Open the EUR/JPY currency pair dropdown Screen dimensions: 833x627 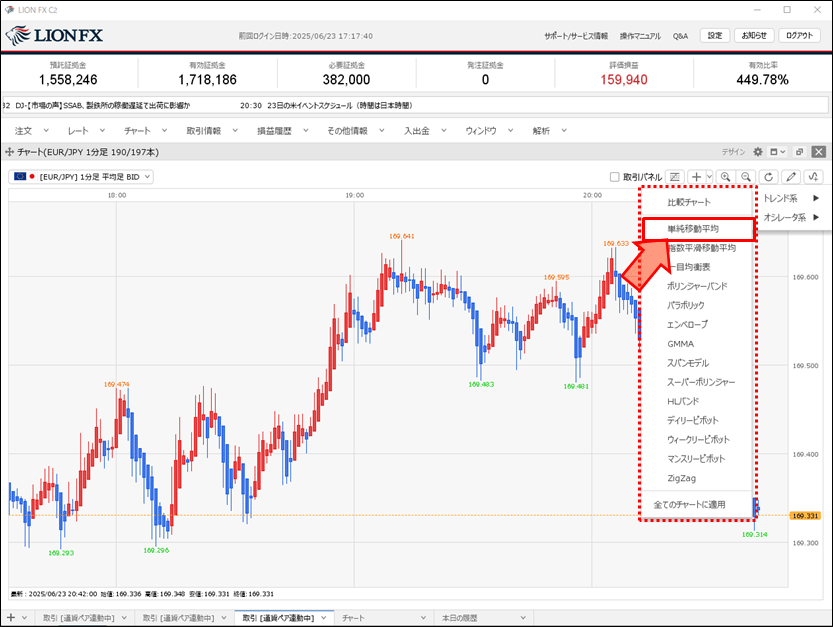pos(81,177)
